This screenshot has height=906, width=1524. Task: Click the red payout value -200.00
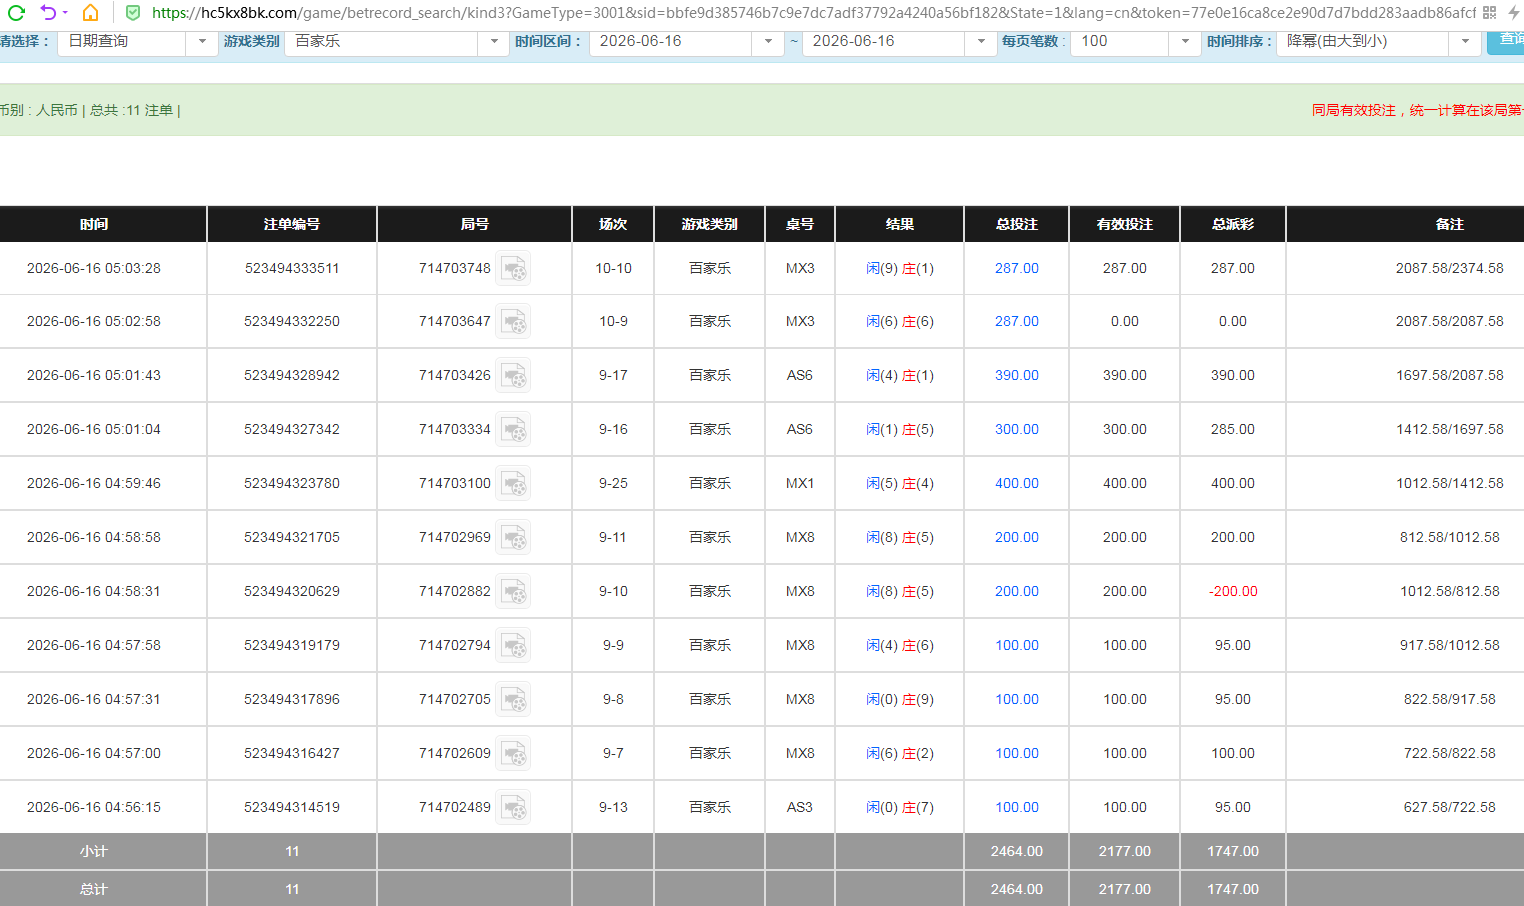pos(1233,591)
